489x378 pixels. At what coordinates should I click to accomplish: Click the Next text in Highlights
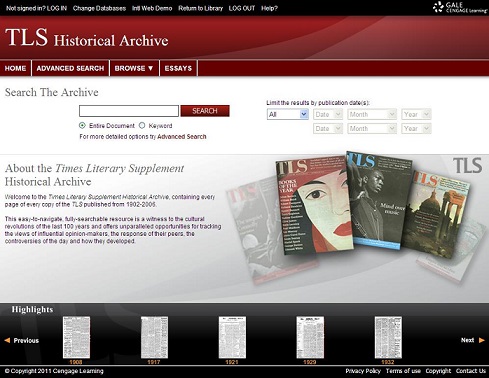467,340
